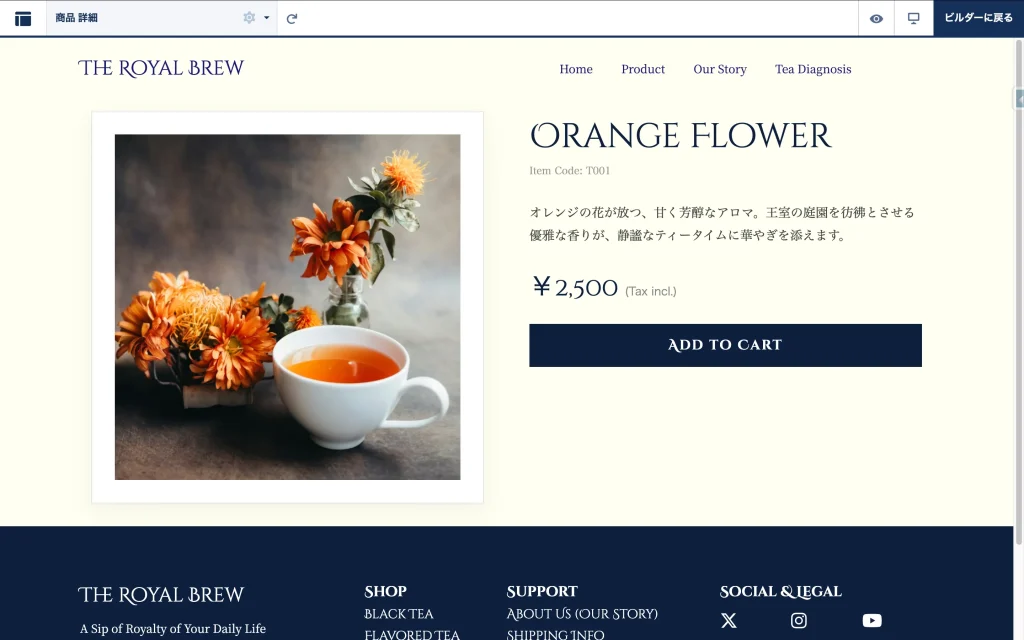The height and width of the screenshot is (640, 1024).
Task: Click the orange flower tea product image
Action: point(287,307)
